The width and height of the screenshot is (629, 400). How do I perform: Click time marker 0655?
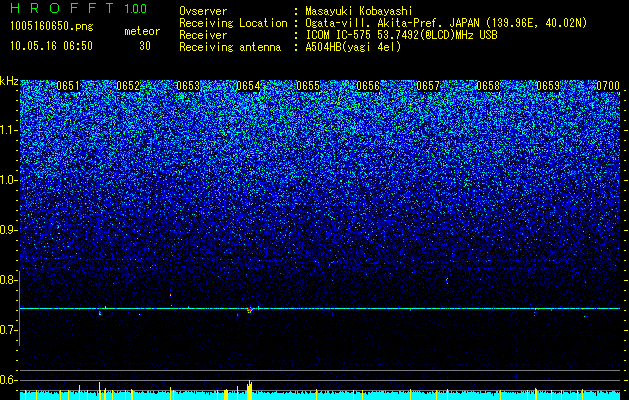click(308, 86)
